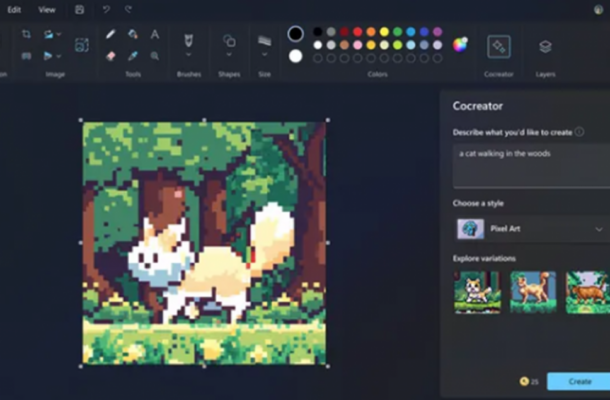The image size is (610, 400).
Task: Click the Create button
Action: pyautogui.click(x=579, y=381)
